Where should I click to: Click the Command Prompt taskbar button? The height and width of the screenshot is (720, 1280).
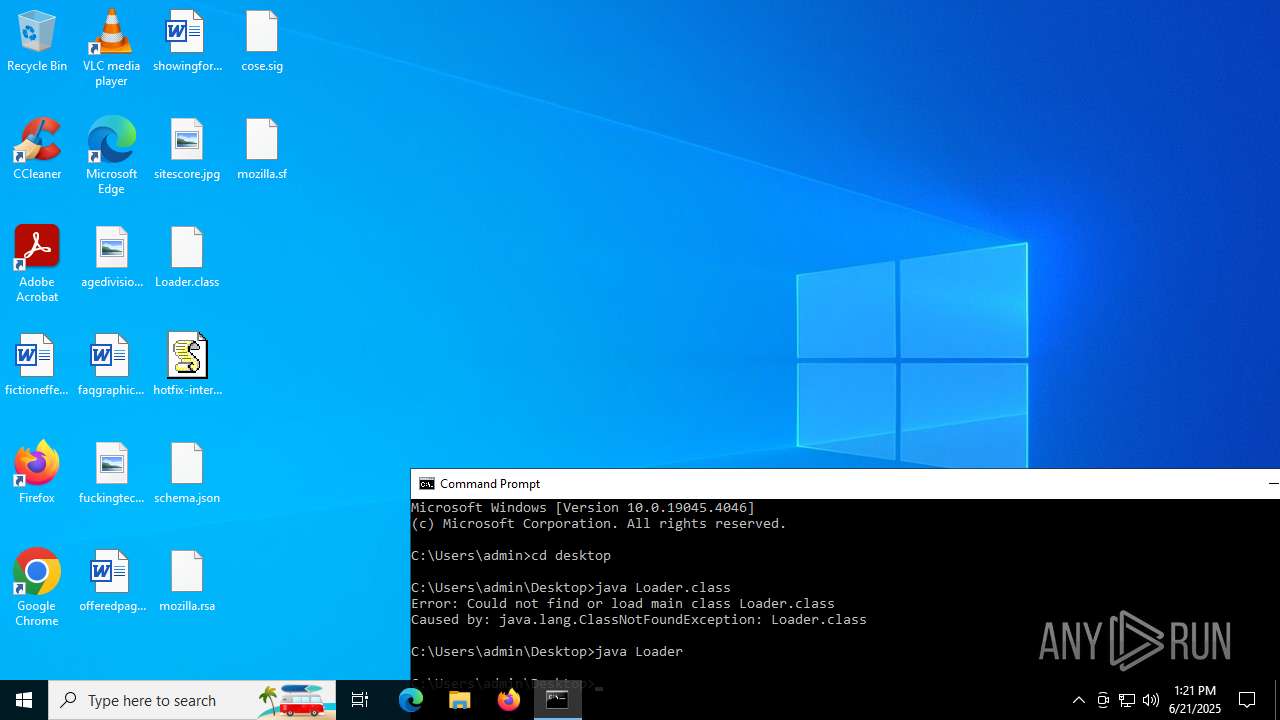click(557, 700)
